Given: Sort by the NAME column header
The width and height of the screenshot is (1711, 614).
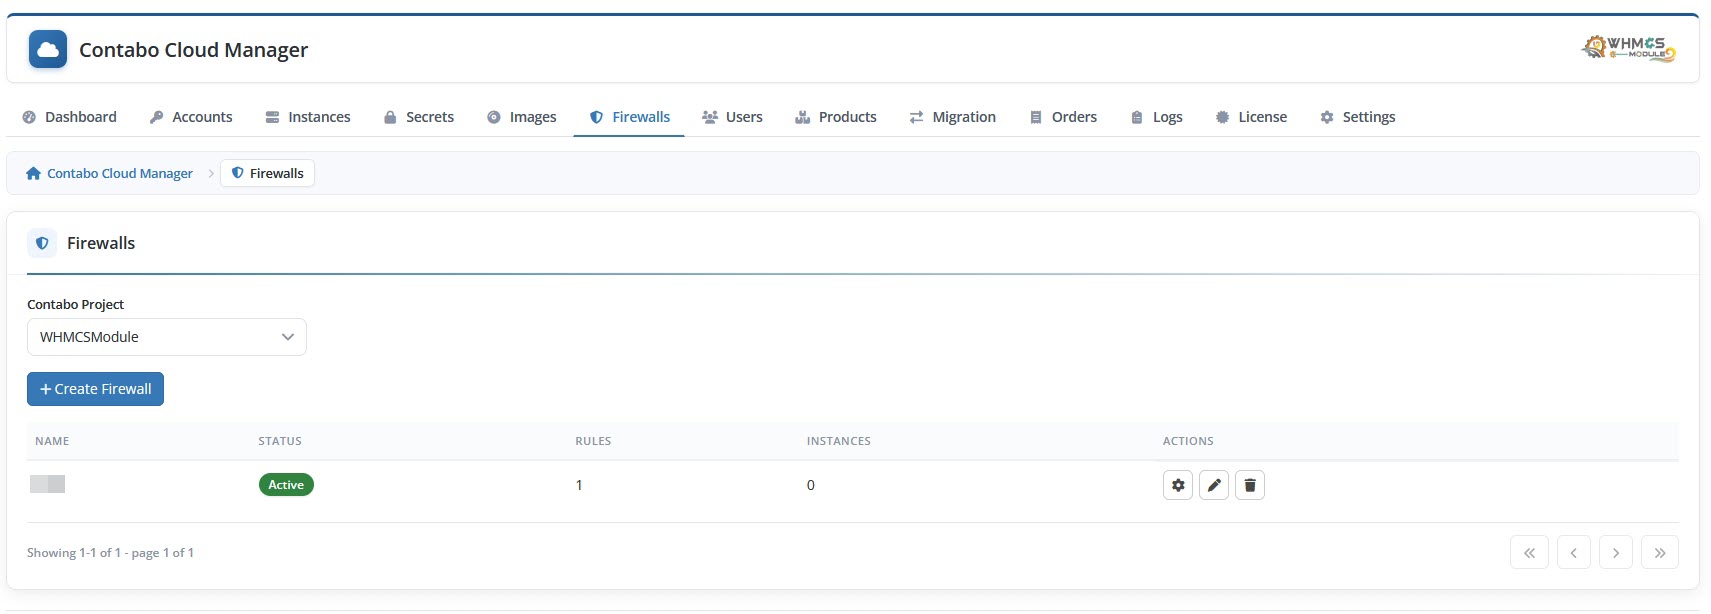Looking at the screenshot, I should [x=52, y=441].
